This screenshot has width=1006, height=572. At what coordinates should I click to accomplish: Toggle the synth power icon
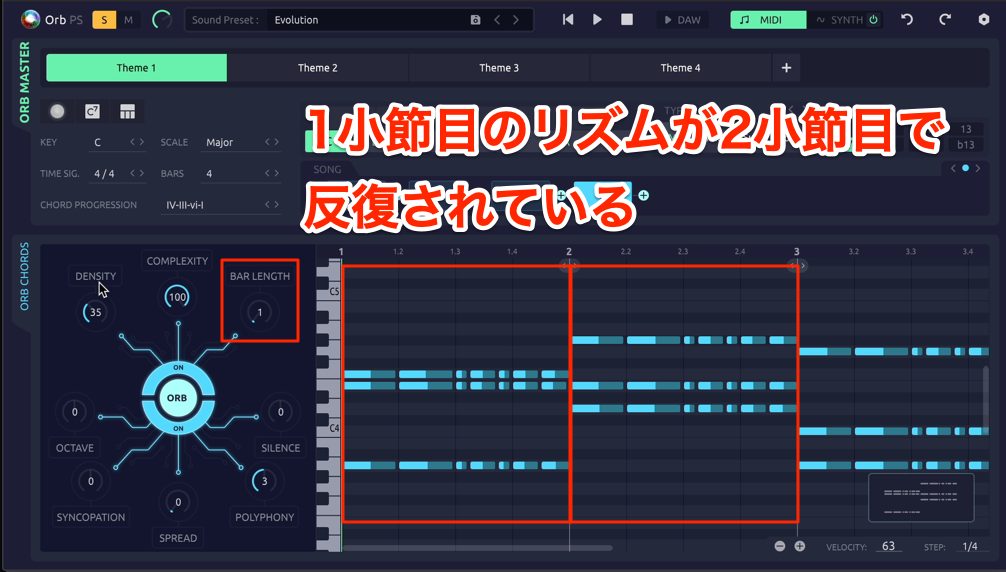coord(873,20)
